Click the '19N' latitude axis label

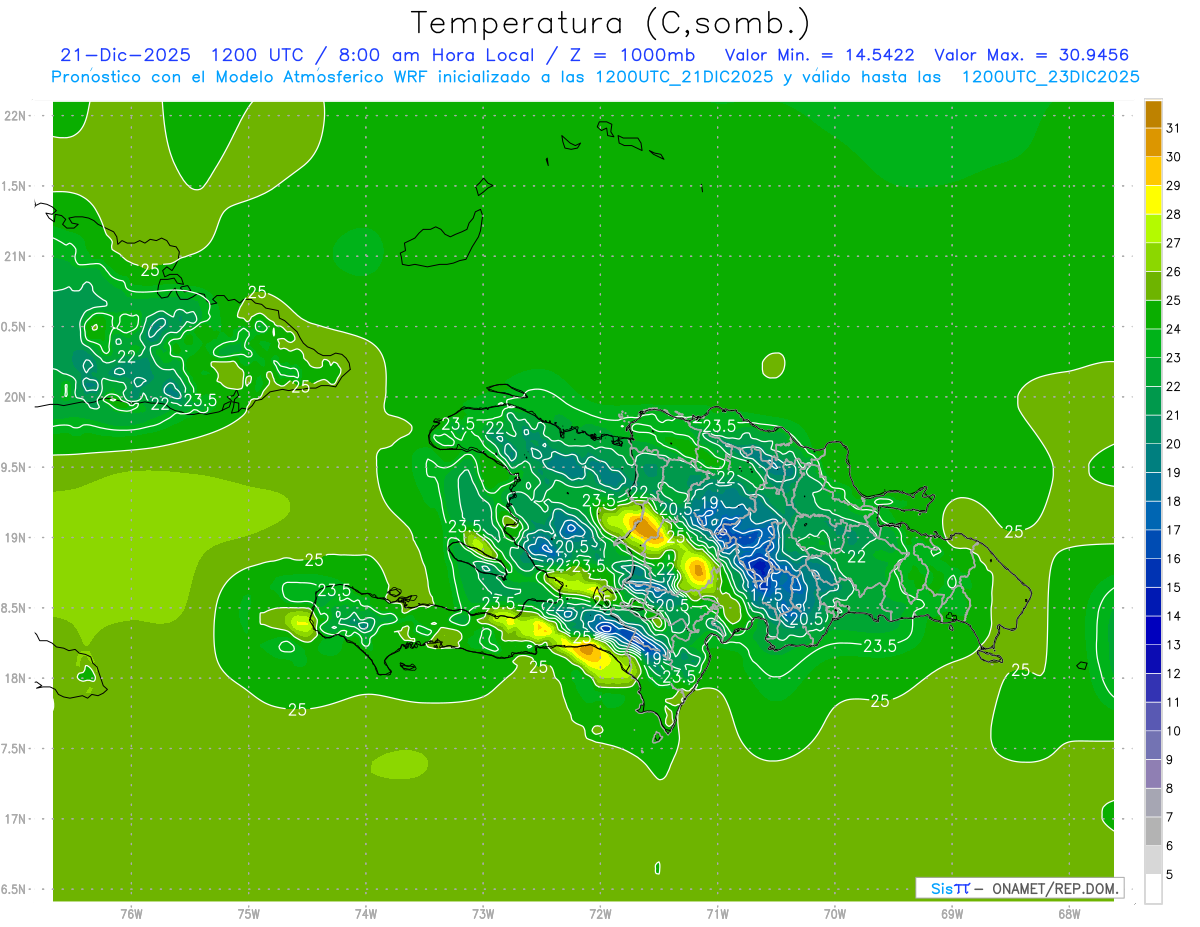point(15,538)
